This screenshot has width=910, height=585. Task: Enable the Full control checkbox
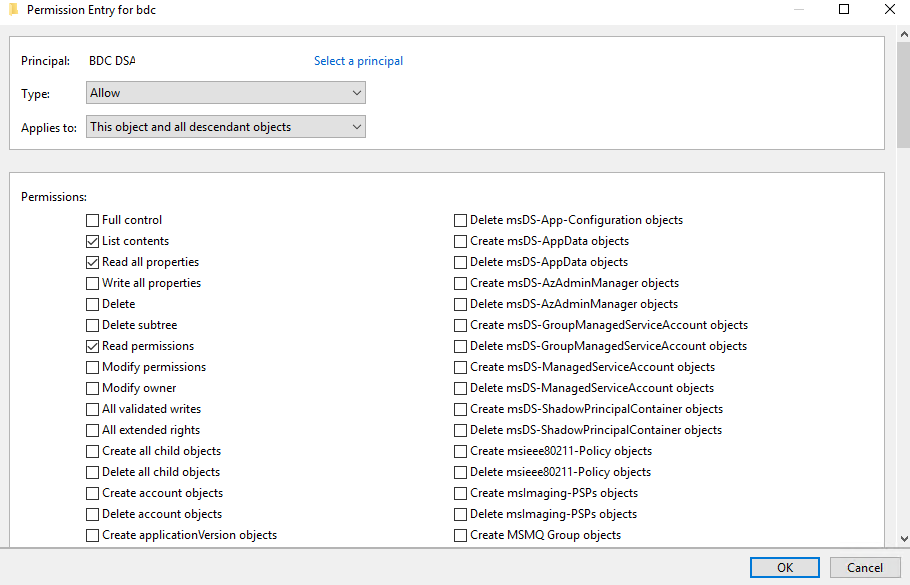[x=93, y=220]
